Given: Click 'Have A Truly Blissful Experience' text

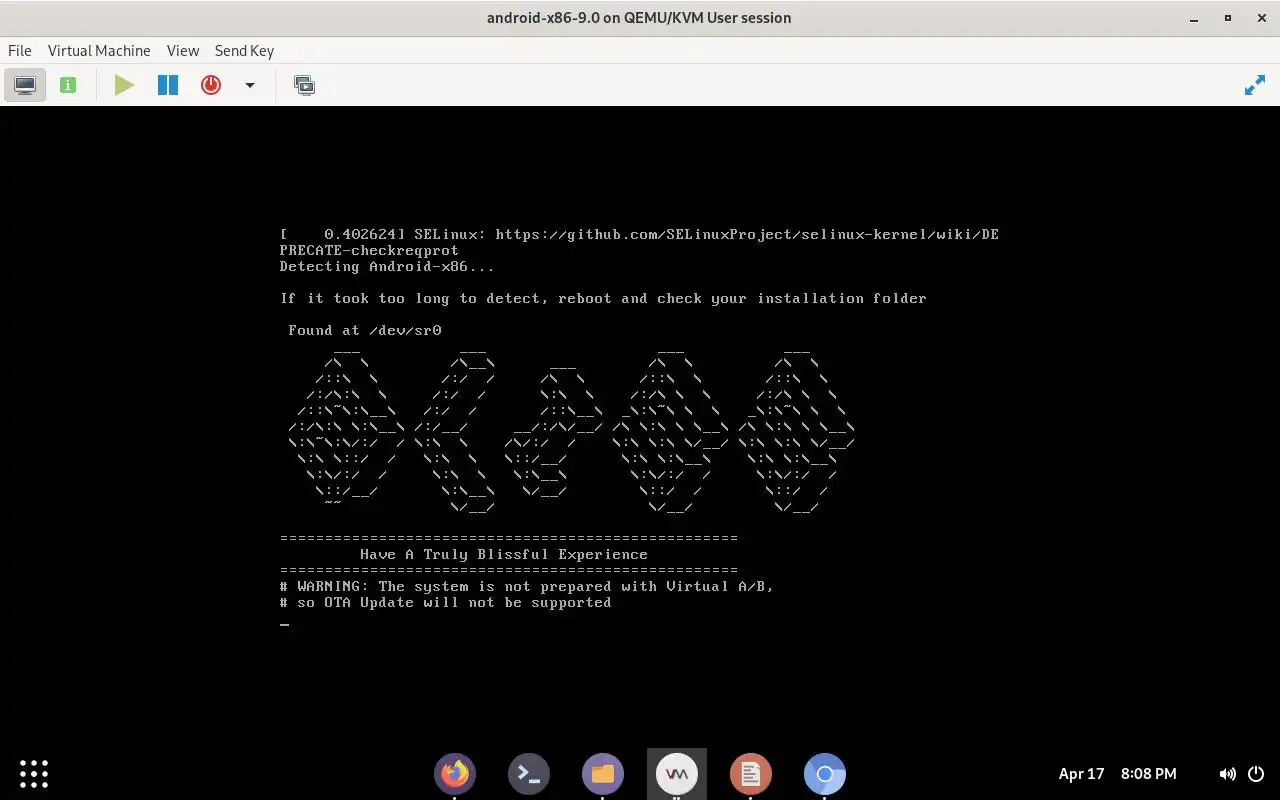Looking at the screenshot, I should pyautogui.click(x=504, y=554).
